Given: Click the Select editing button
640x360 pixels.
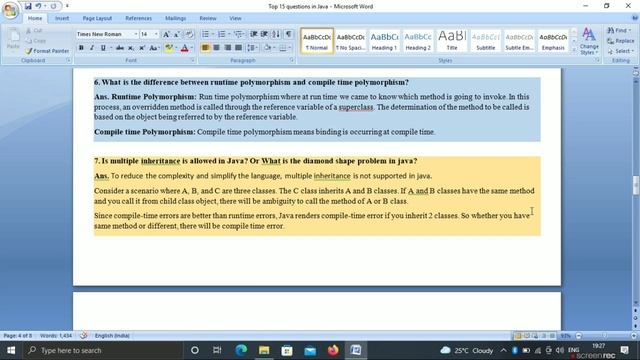Looking at the screenshot, I should tap(620, 51).
